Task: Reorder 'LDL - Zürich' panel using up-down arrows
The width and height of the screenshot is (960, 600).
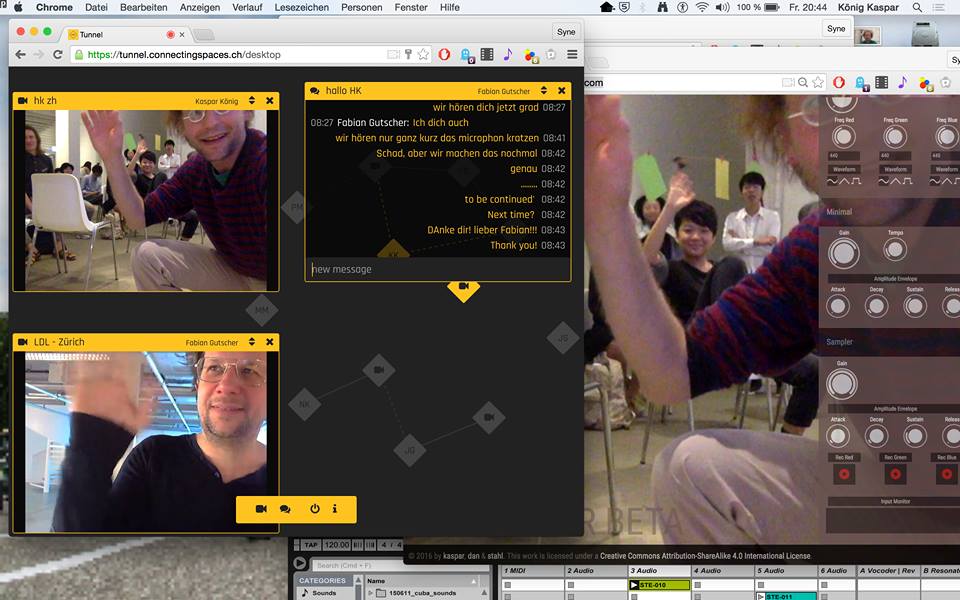Action: (252, 342)
